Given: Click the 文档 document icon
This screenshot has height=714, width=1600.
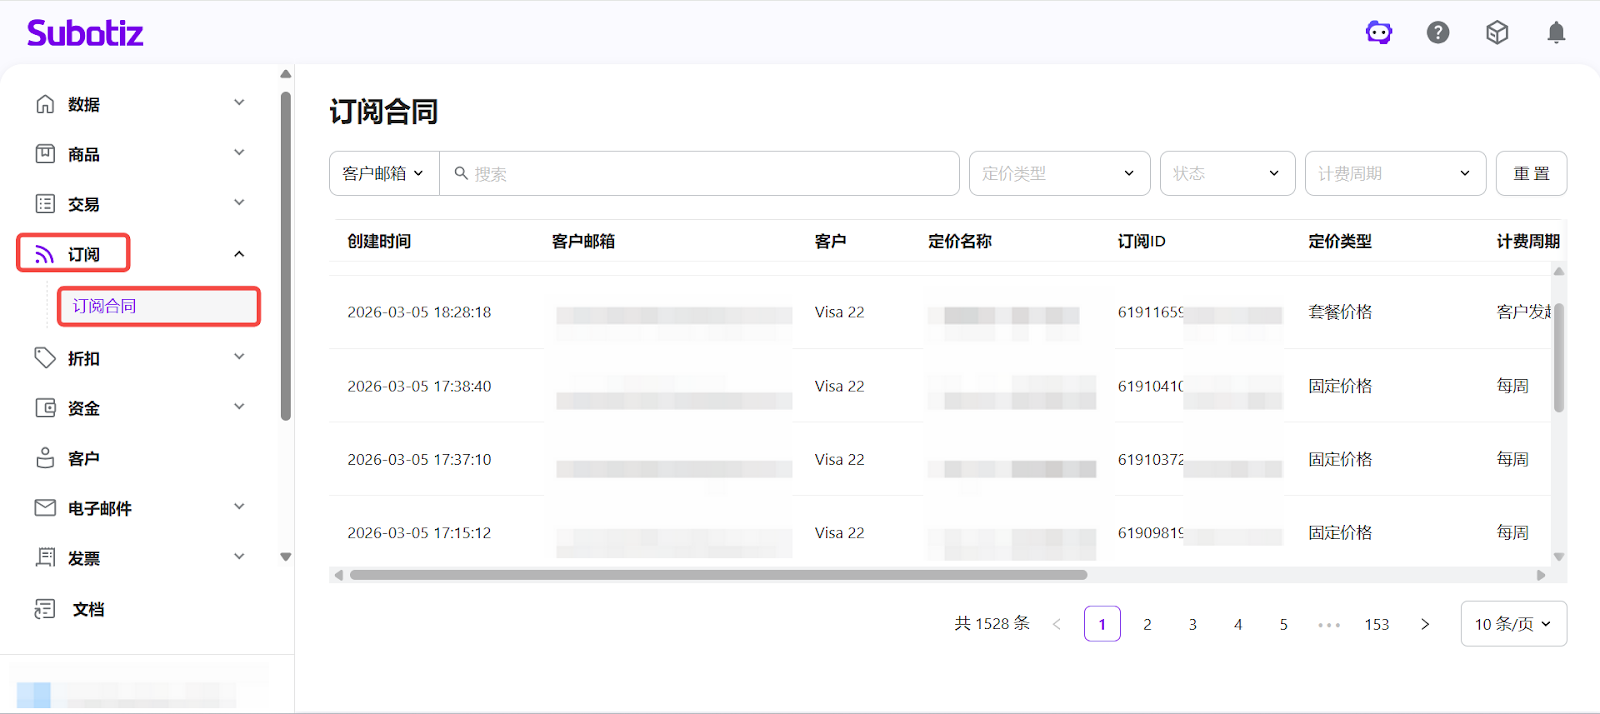Looking at the screenshot, I should coord(45,609).
